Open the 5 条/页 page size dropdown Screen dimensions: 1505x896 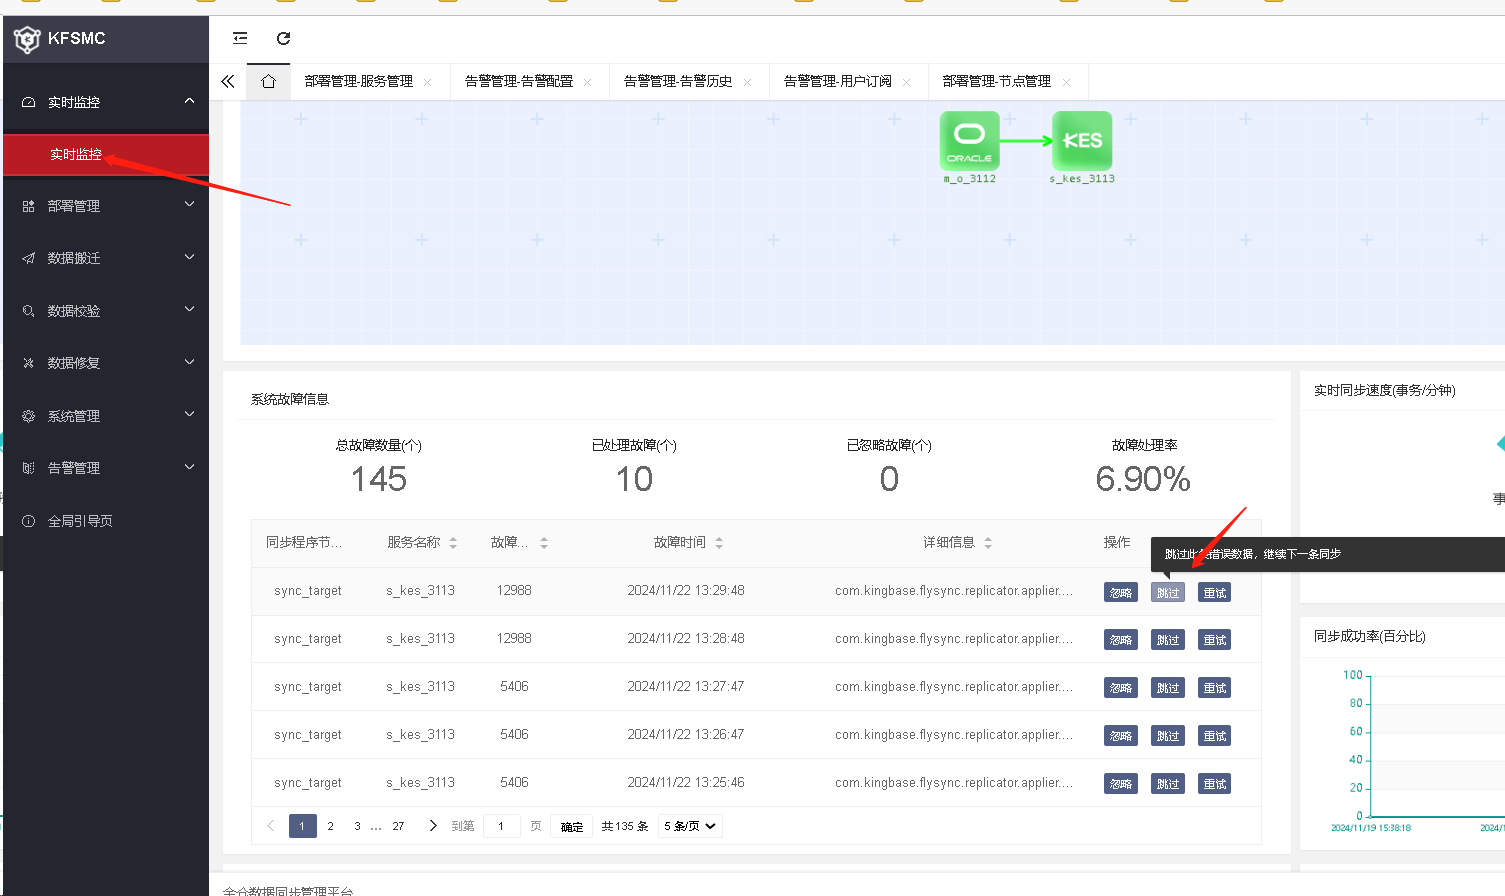point(690,826)
